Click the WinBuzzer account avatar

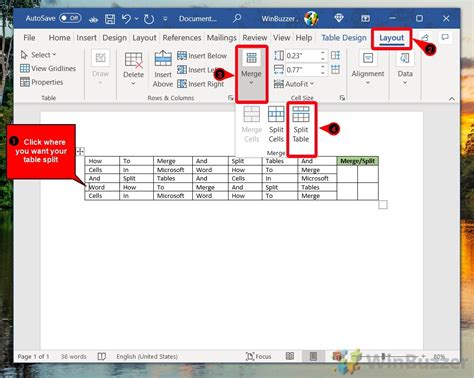tap(311, 18)
